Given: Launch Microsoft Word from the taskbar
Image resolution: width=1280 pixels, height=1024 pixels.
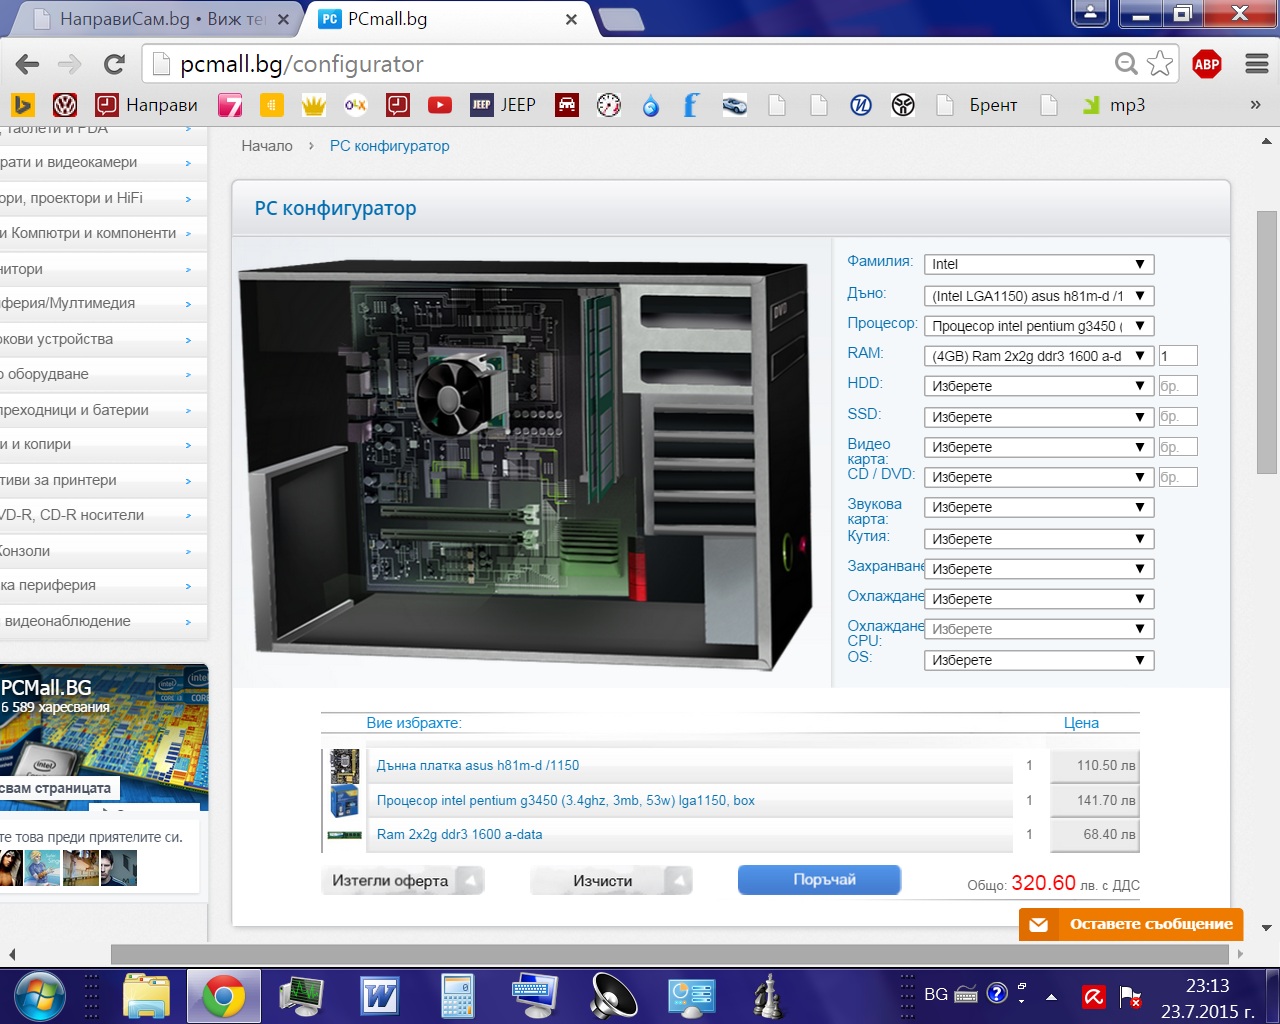Looking at the screenshot, I should click(380, 996).
